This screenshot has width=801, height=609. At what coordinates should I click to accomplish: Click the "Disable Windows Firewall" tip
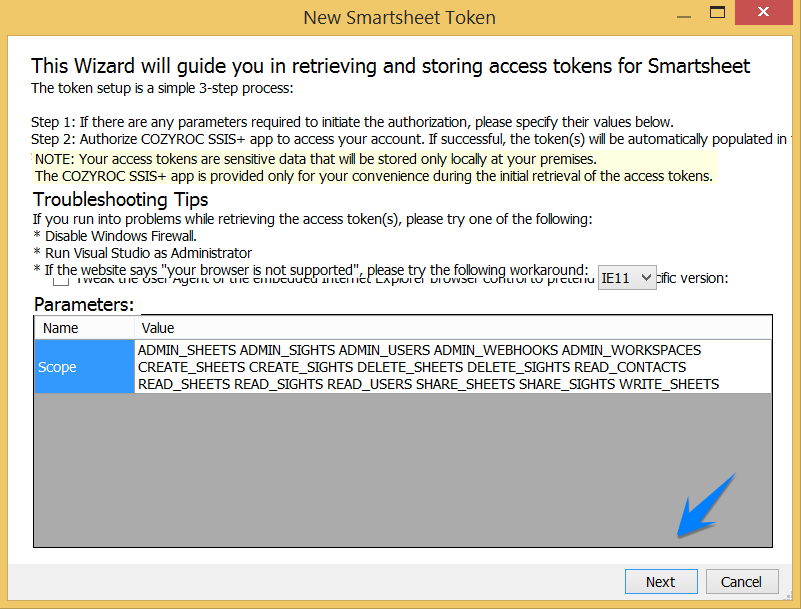[115, 236]
